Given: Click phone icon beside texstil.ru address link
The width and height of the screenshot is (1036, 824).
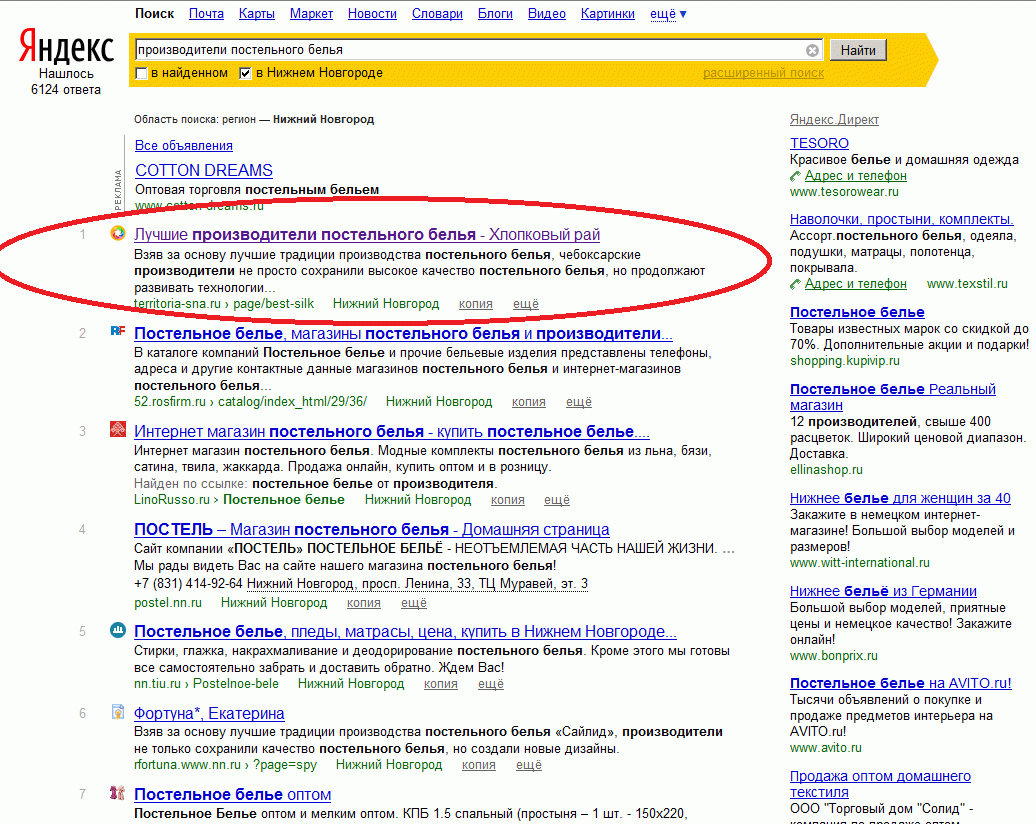Looking at the screenshot, I should pos(796,284).
